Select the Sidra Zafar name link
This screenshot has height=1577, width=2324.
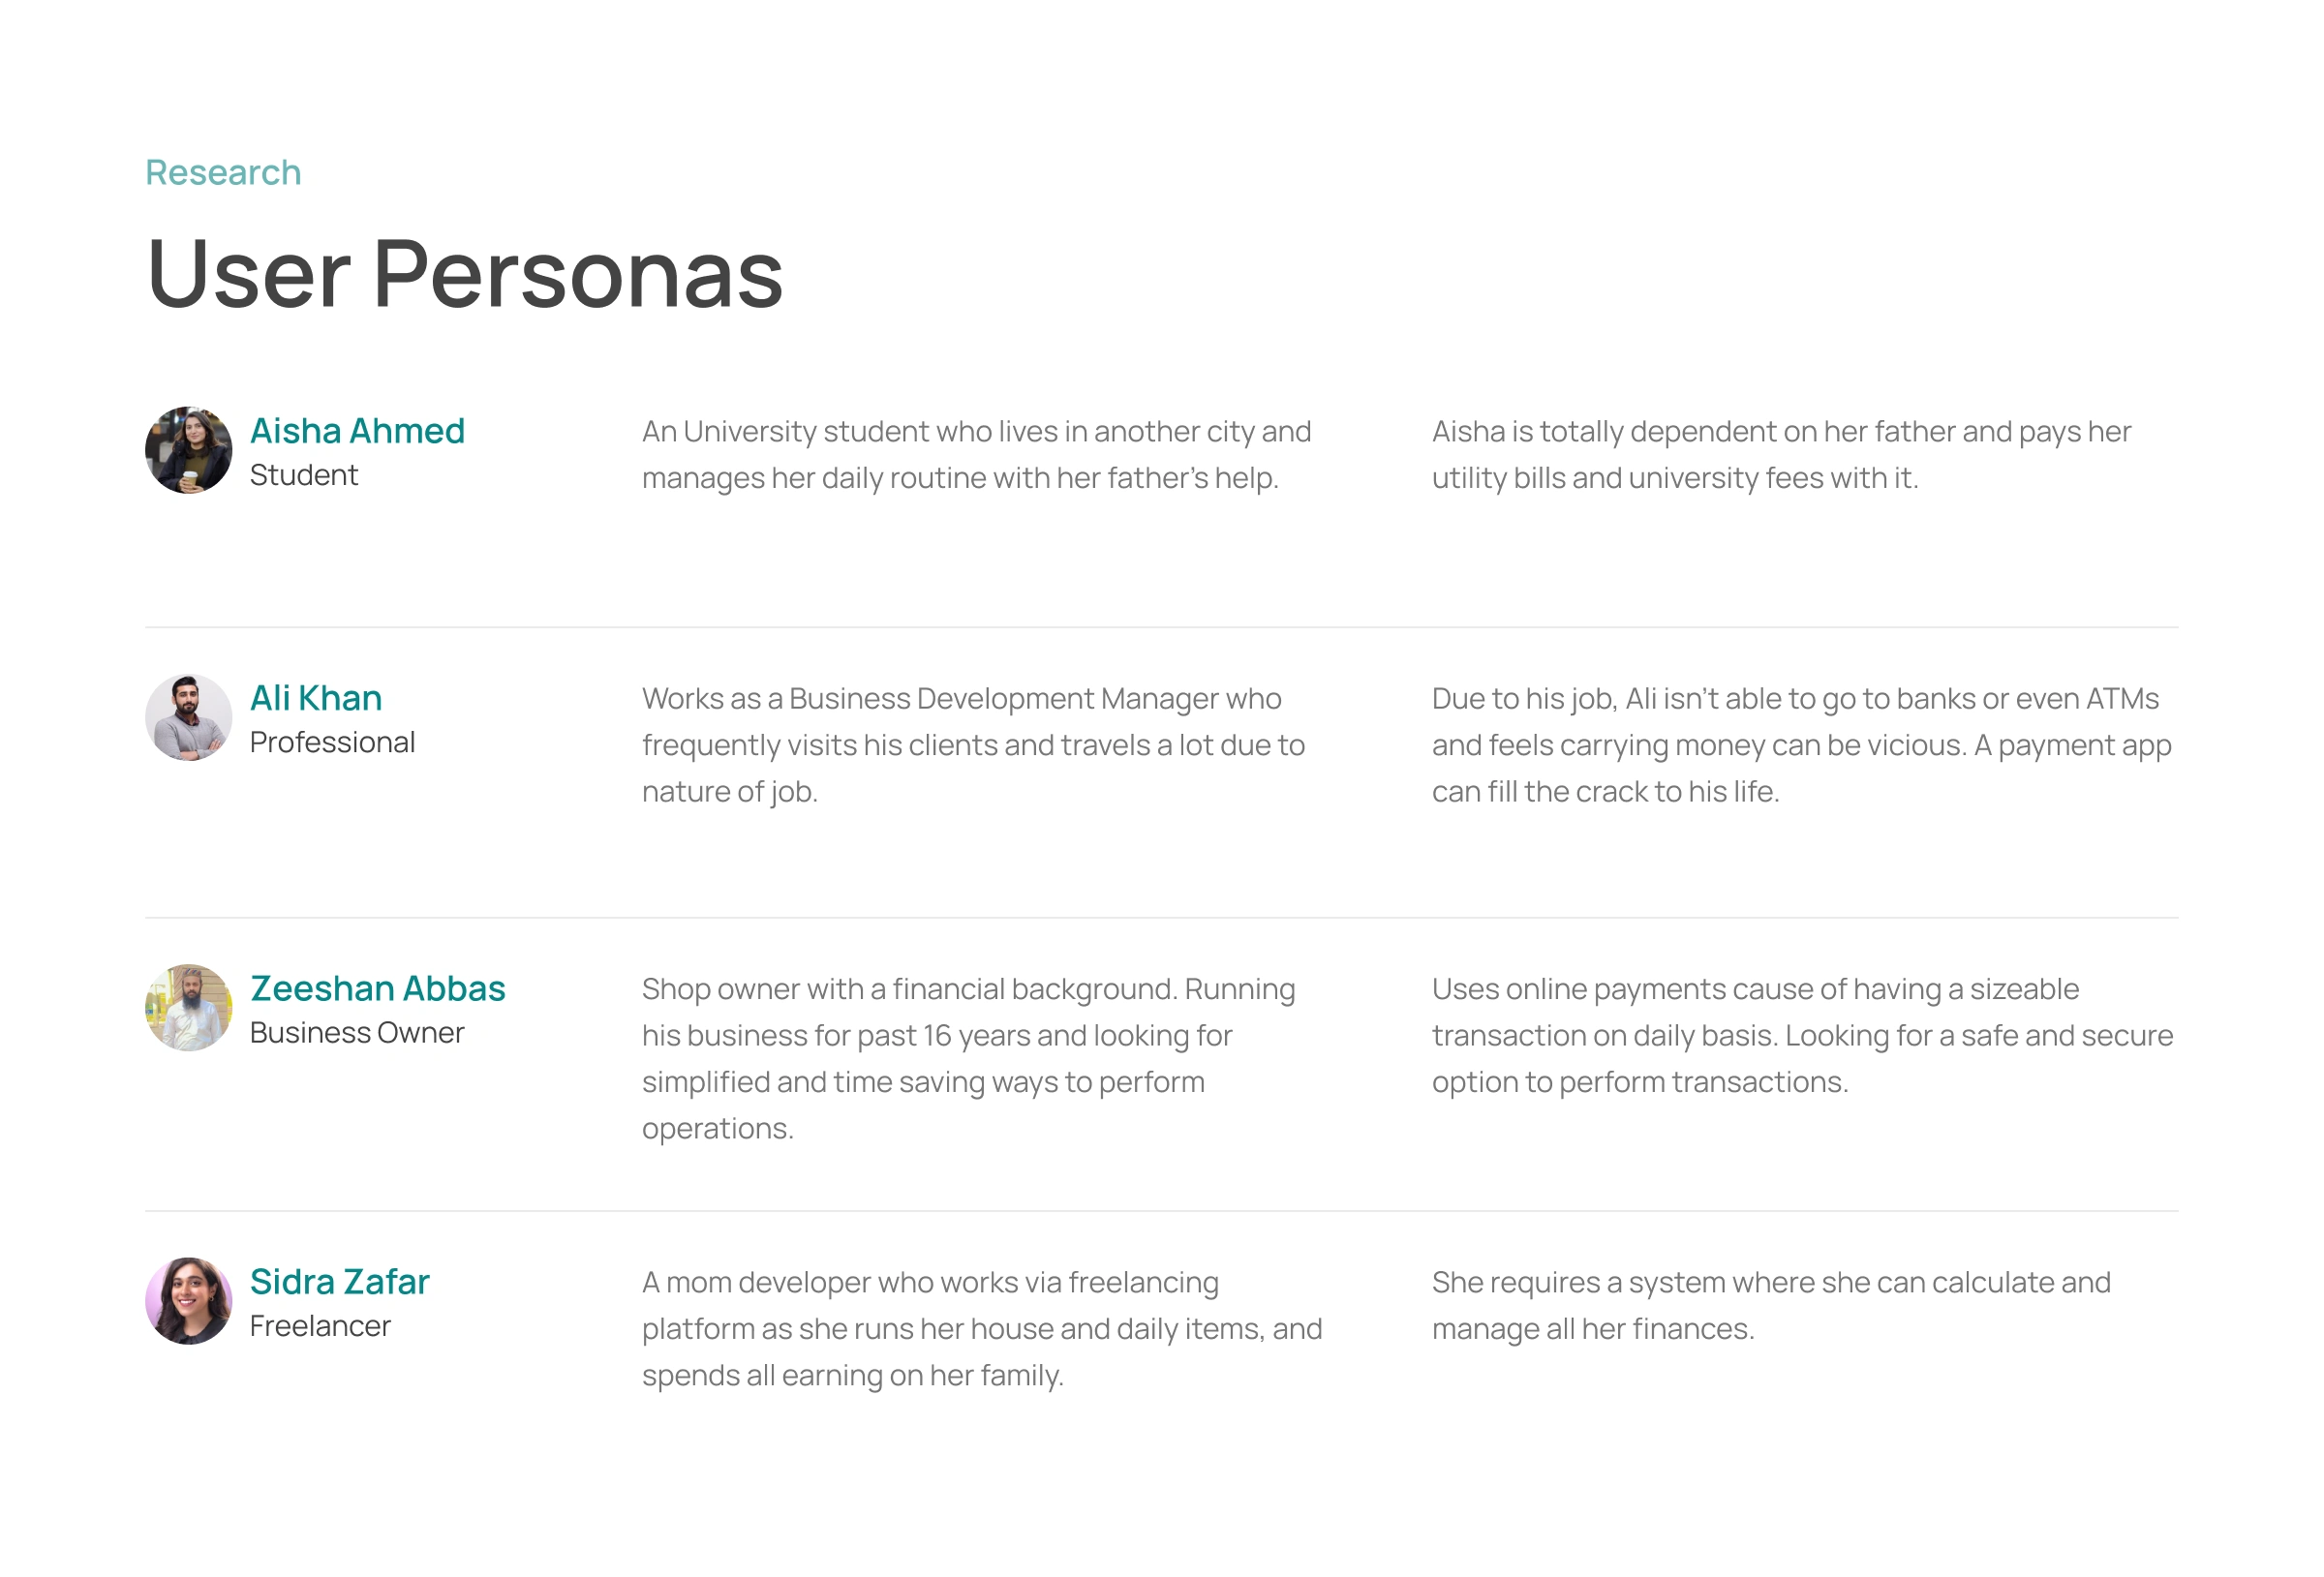[339, 1281]
